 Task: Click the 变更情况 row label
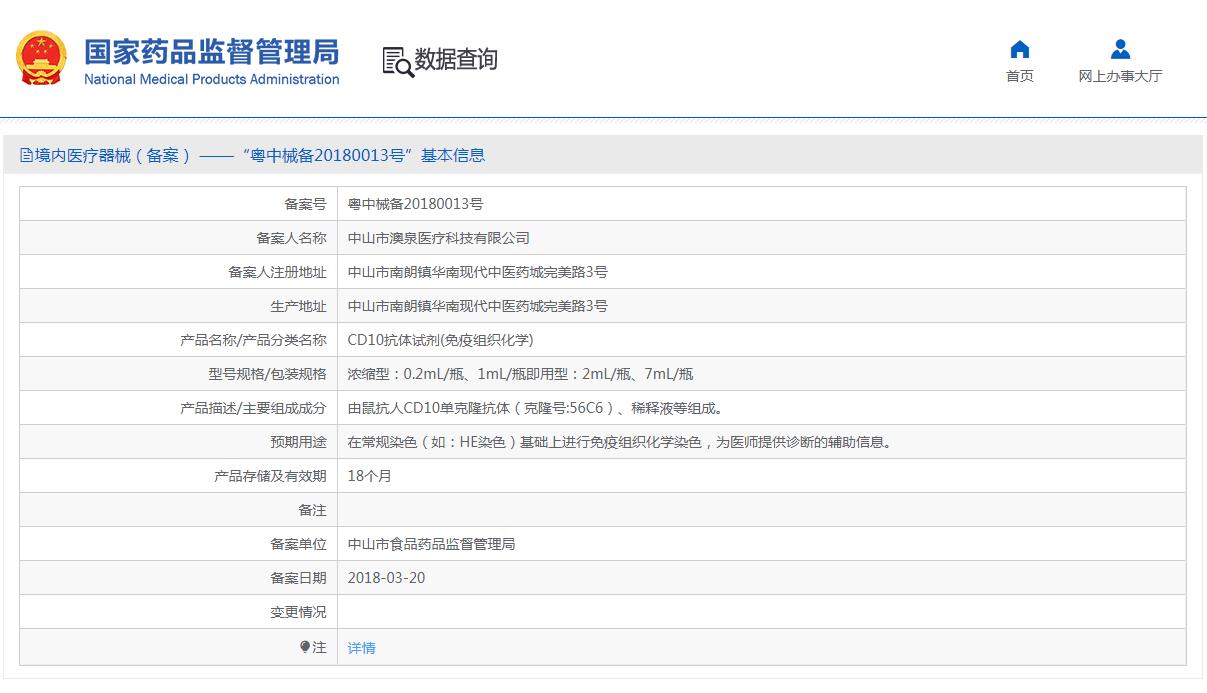point(298,612)
